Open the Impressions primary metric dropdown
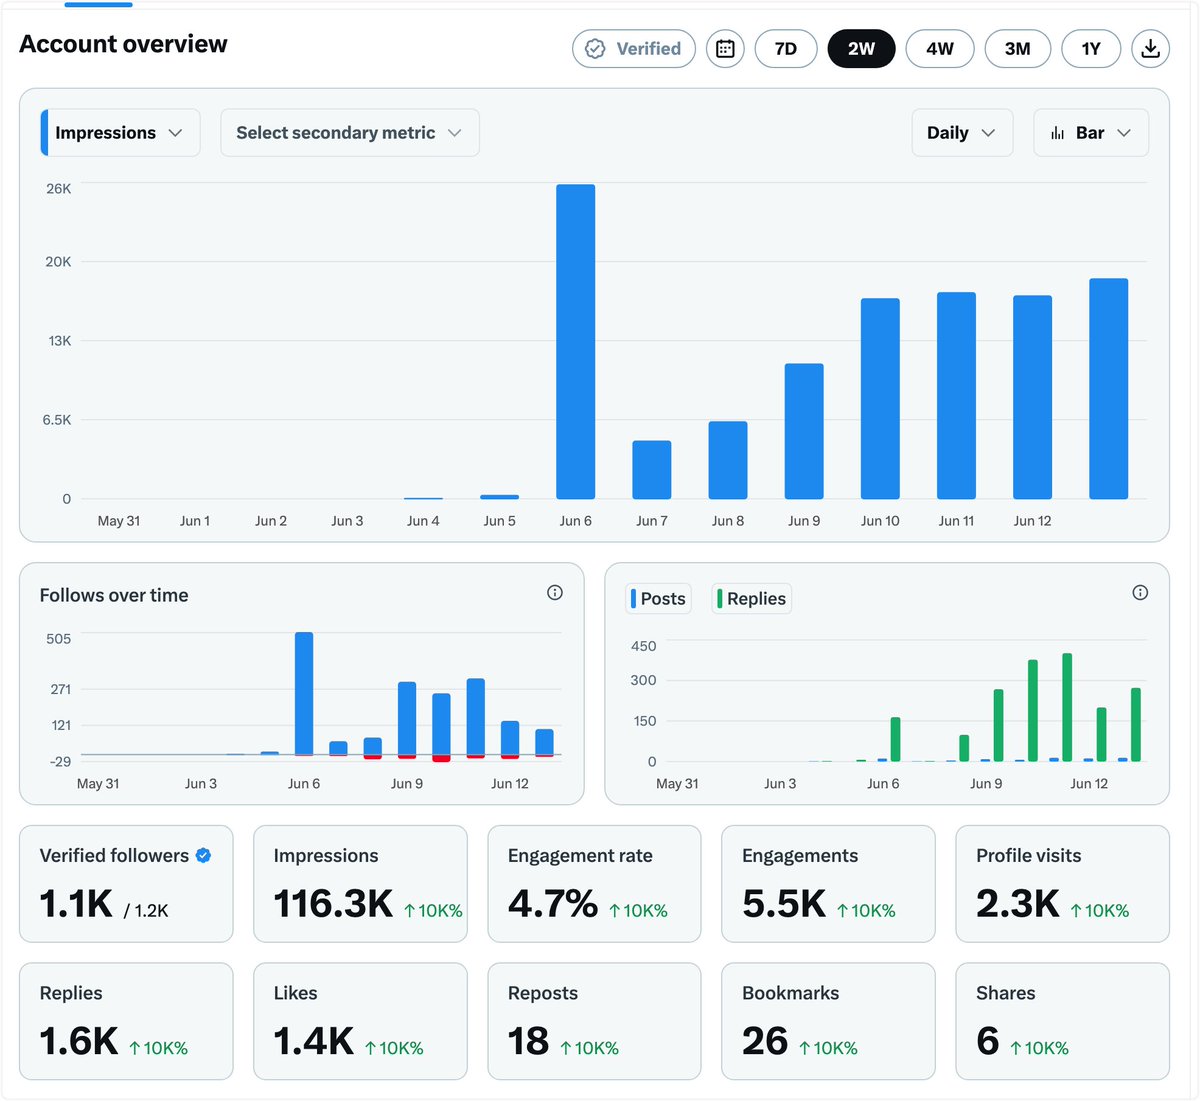The width and height of the screenshot is (1200, 1101). click(x=120, y=133)
